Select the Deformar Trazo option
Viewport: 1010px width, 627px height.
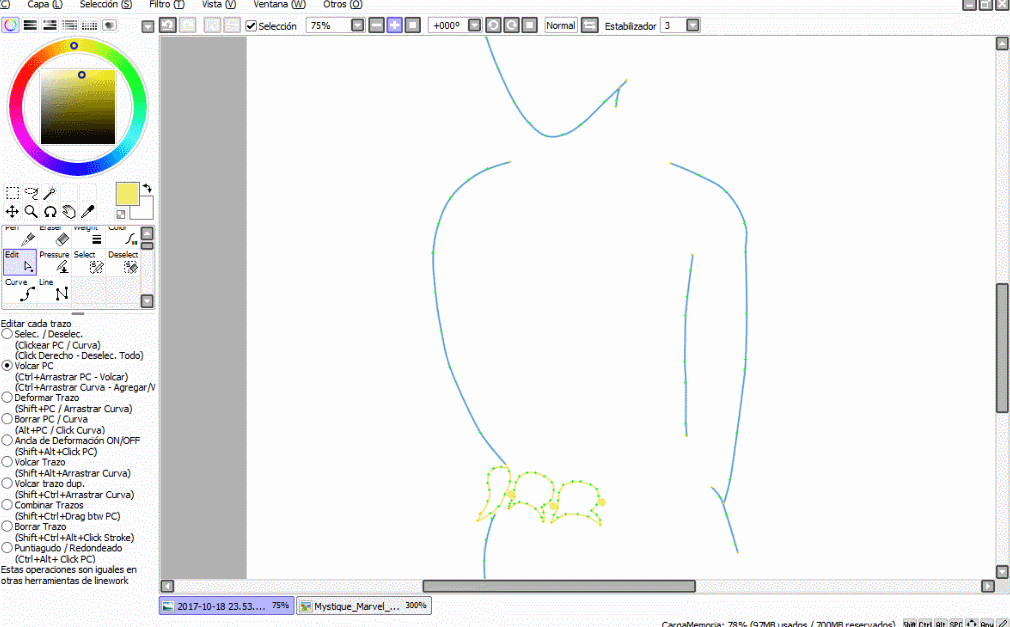[x=7, y=398]
